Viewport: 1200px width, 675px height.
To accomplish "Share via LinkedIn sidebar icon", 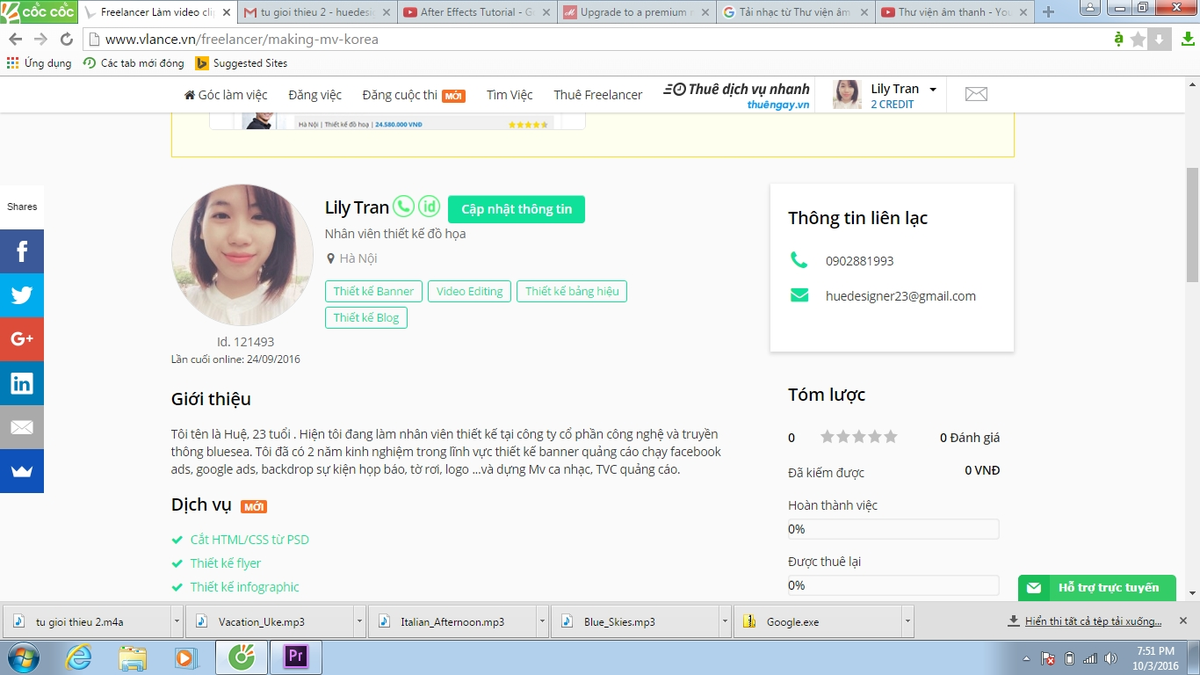I will pos(22,383).
